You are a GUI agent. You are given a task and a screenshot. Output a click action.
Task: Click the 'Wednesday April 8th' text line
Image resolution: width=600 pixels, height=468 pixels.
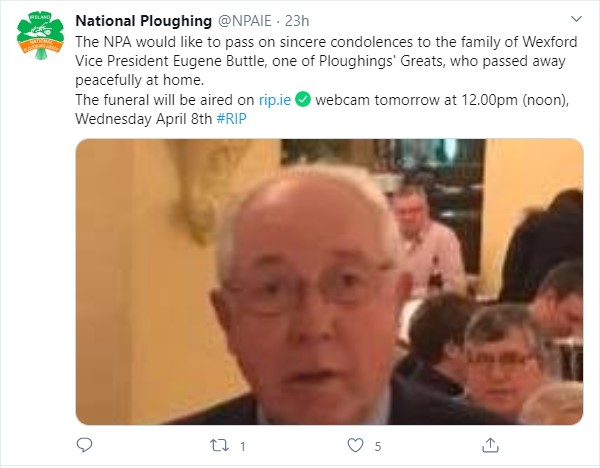click(143, 119)
